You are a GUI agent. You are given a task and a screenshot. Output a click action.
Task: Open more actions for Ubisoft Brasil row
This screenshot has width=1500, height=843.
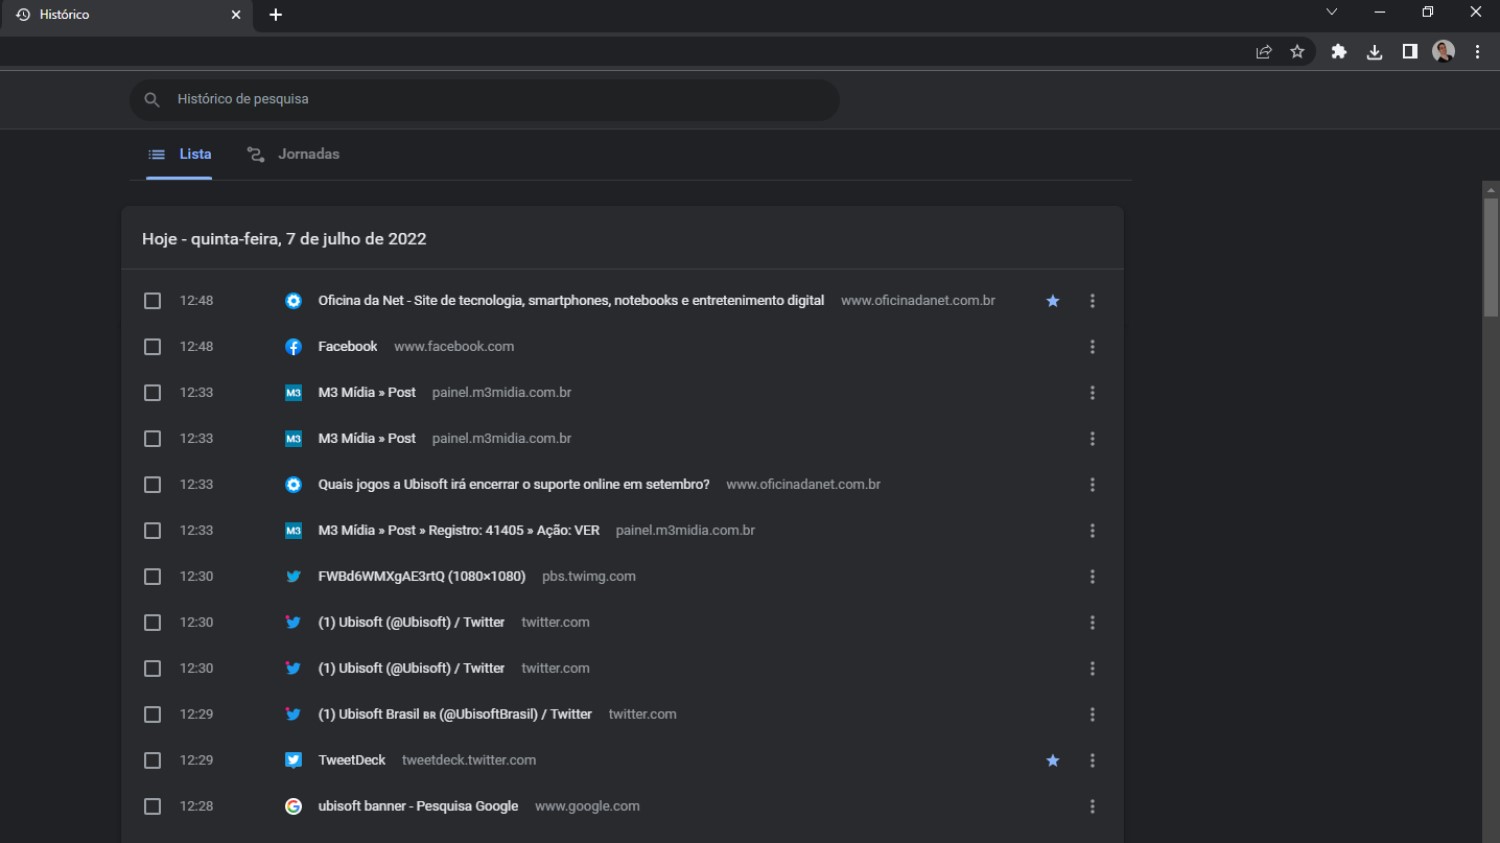pos(1092,715)
